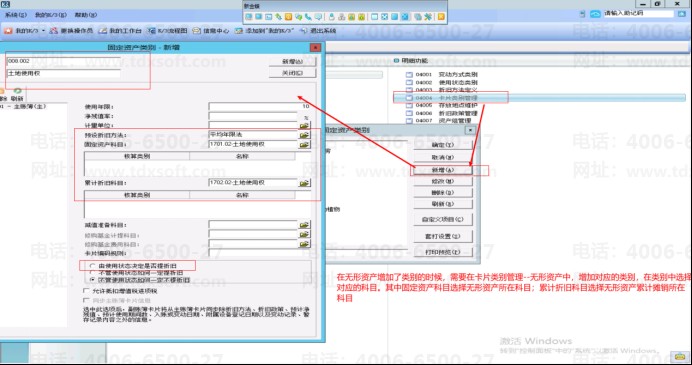Screen dimensions: 692x365
Task: Click the 使用年限 field showing 10
Action: (260, 106)
